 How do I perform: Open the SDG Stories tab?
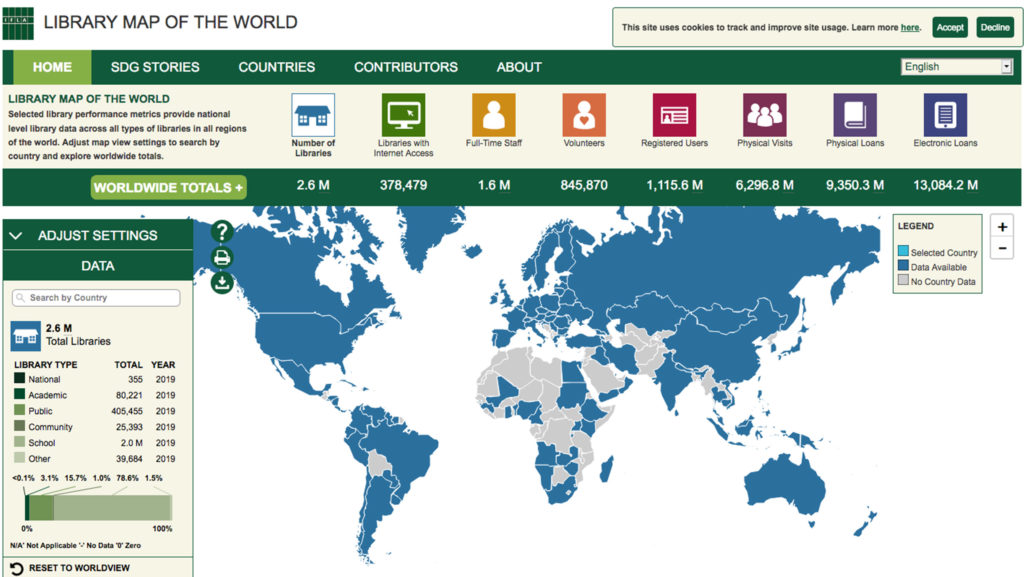pos(155,67)
